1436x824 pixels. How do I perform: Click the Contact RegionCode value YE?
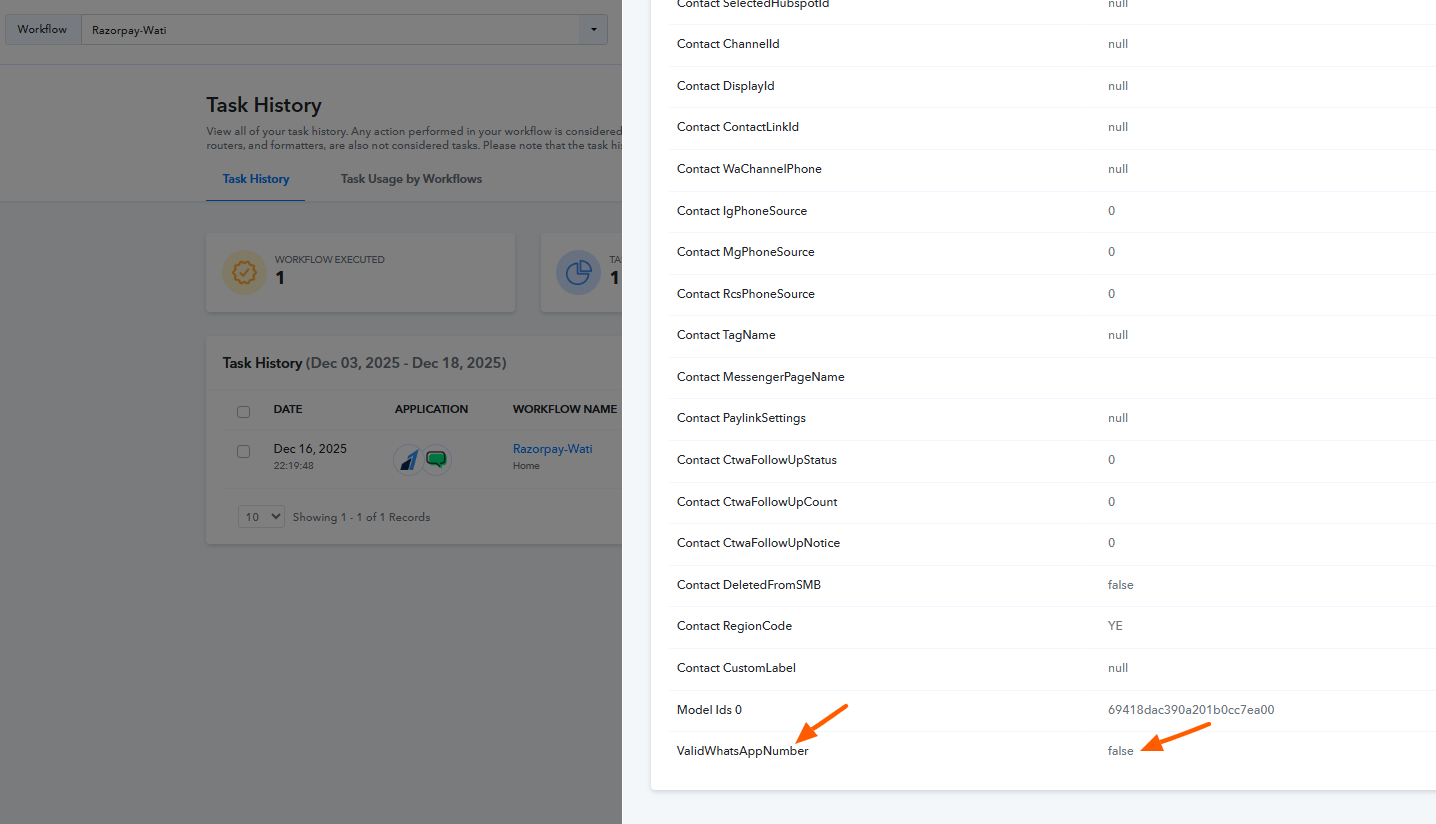[x=1115, y=626]
